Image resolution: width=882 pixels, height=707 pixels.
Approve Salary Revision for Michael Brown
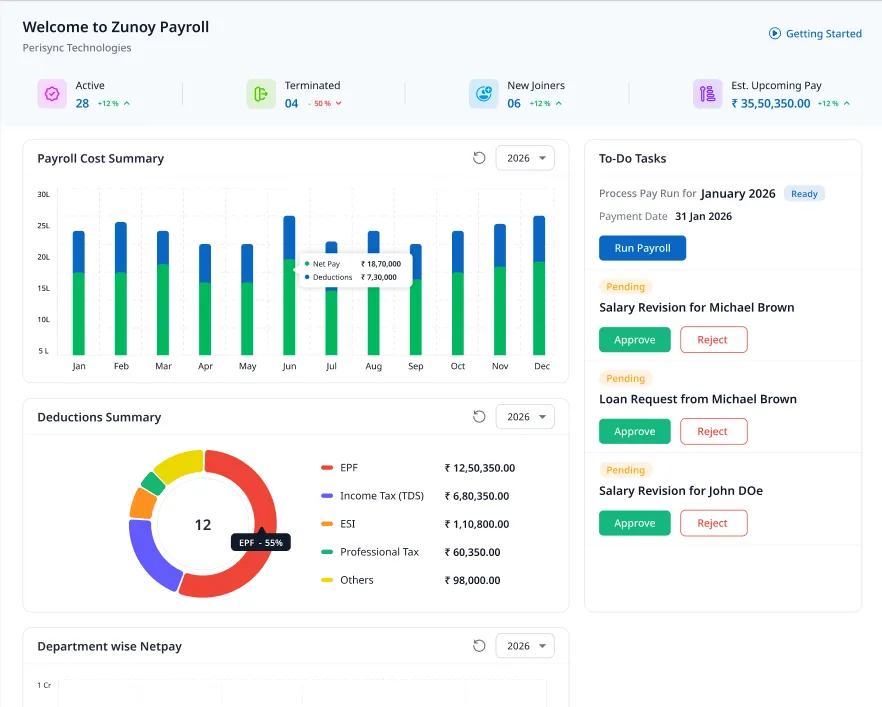(x=634, y=340)
